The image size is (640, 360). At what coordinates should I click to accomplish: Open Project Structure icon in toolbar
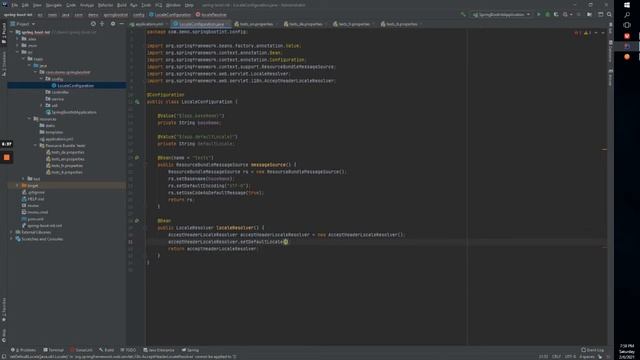click(x=589, y=14)
